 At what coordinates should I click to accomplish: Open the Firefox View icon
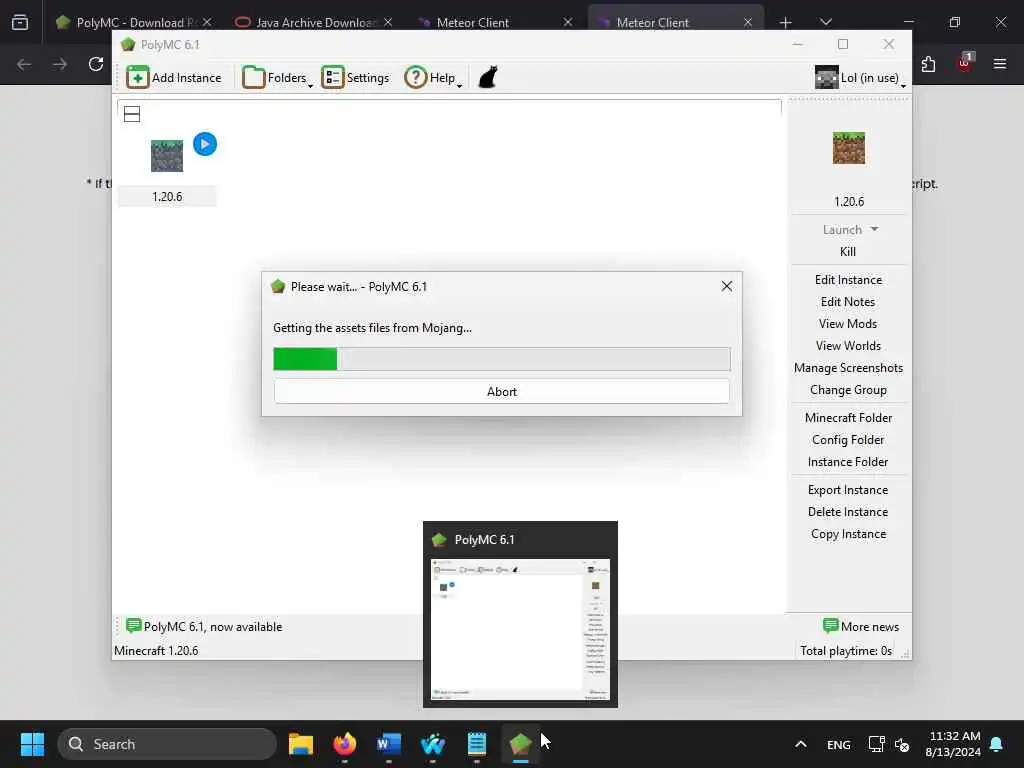point(20,22)
